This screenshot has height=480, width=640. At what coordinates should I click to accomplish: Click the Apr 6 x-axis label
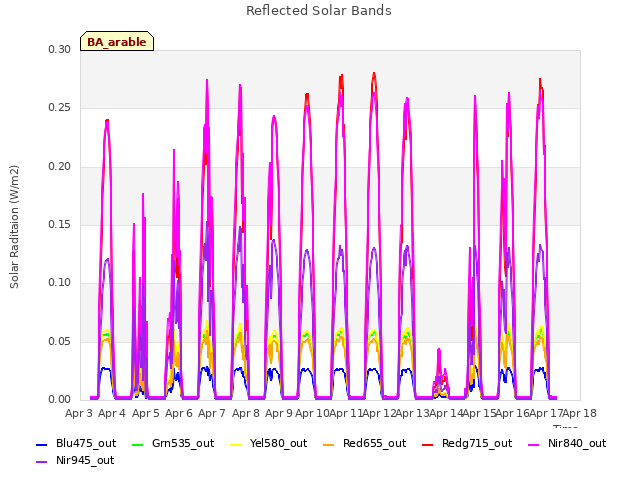point(179,414)
